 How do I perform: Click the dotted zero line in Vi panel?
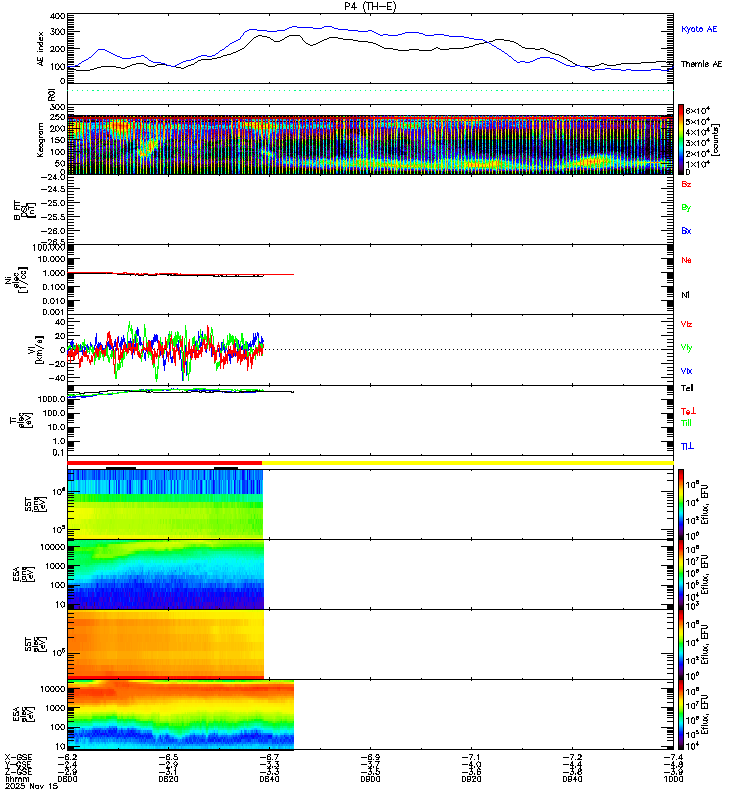coord(468,349)
